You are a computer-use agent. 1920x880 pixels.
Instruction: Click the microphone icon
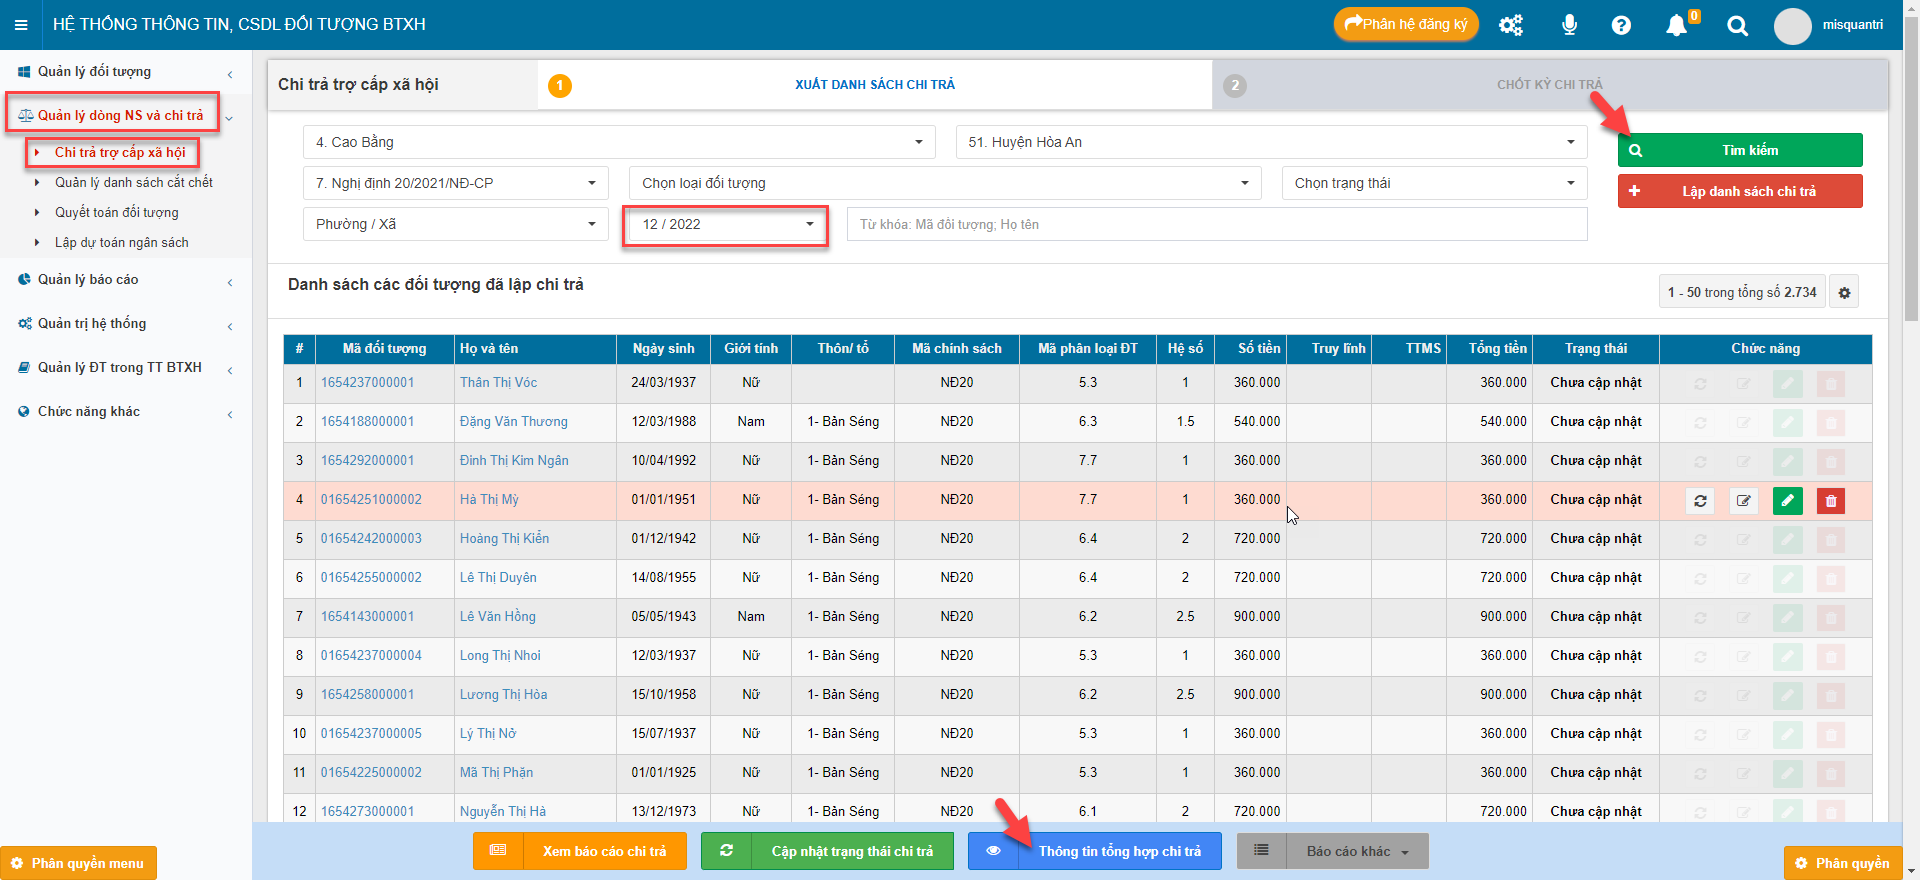(1569, 25)
